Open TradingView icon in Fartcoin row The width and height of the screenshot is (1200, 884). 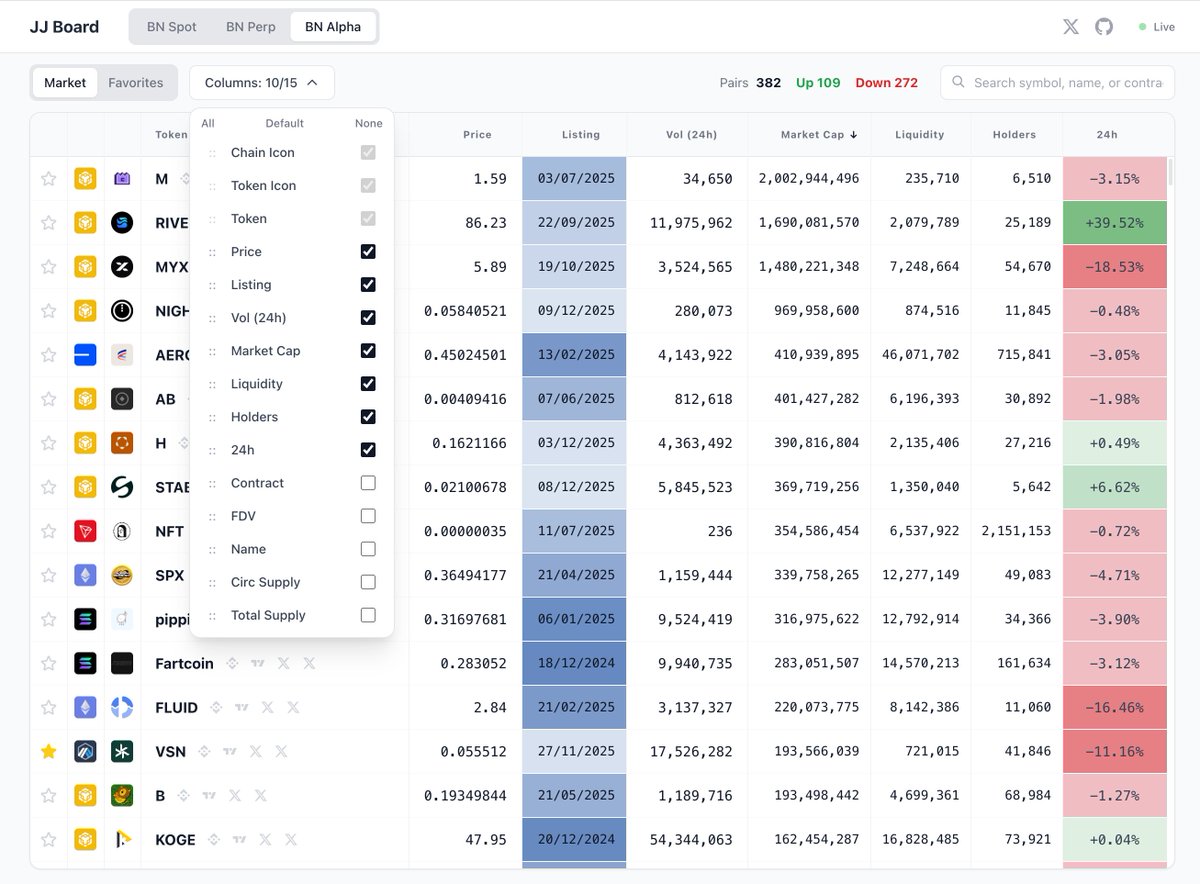pyautogui.click(x=258, y=663)
